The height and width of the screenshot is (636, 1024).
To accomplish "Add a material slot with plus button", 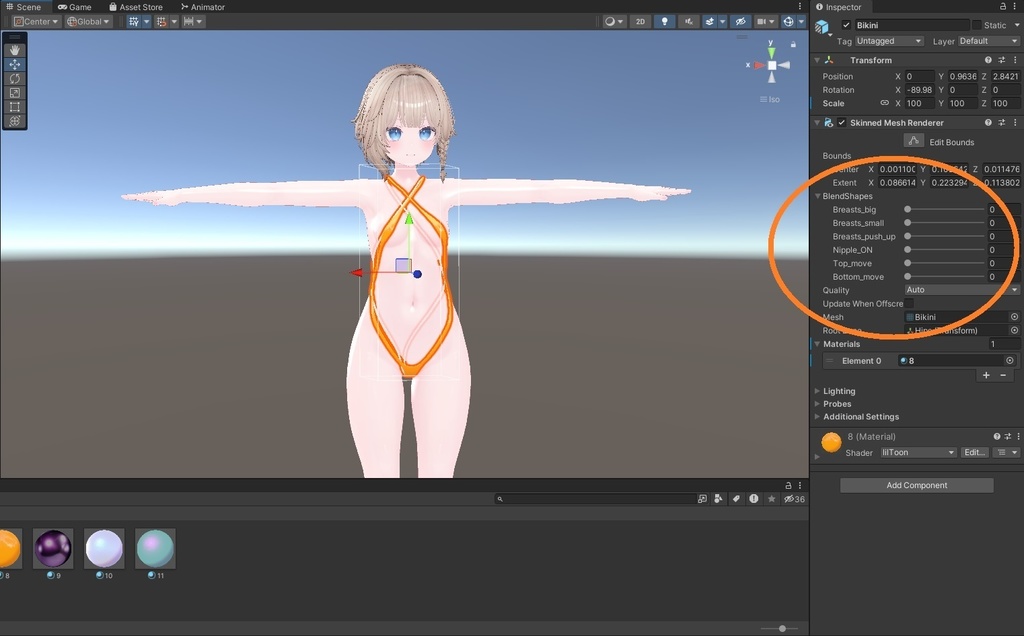I will click(986, 375).
